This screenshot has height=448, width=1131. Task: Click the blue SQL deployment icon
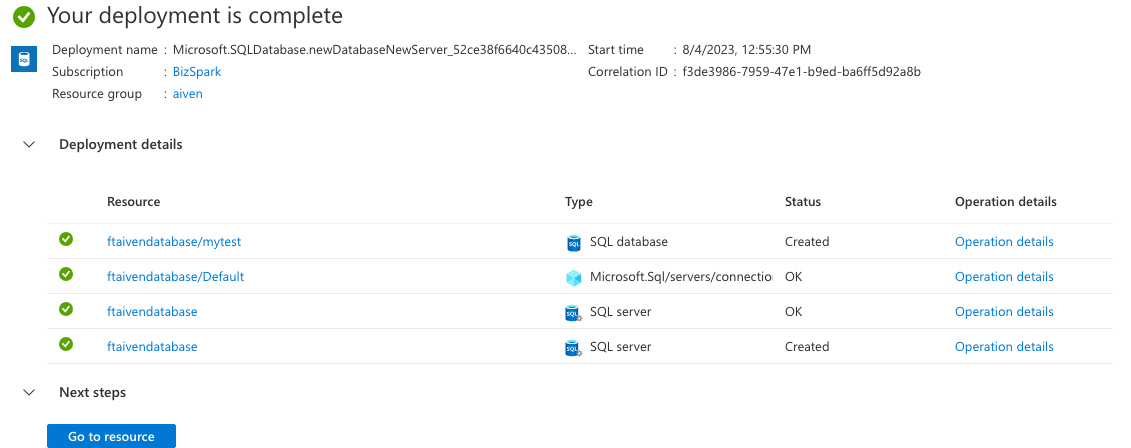24,59
